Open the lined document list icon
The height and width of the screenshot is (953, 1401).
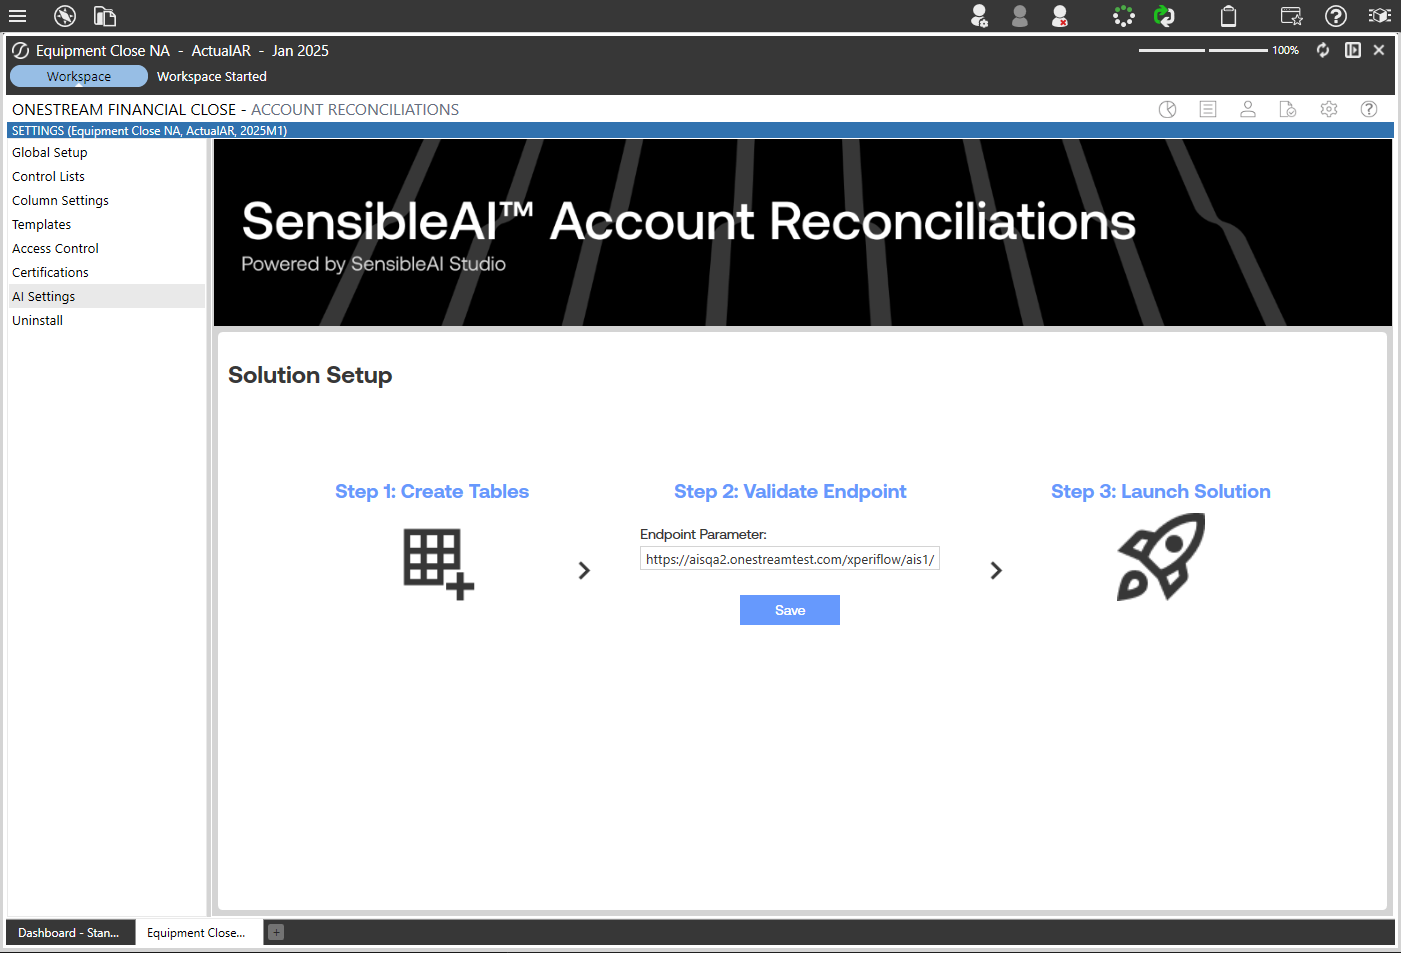1208,109
